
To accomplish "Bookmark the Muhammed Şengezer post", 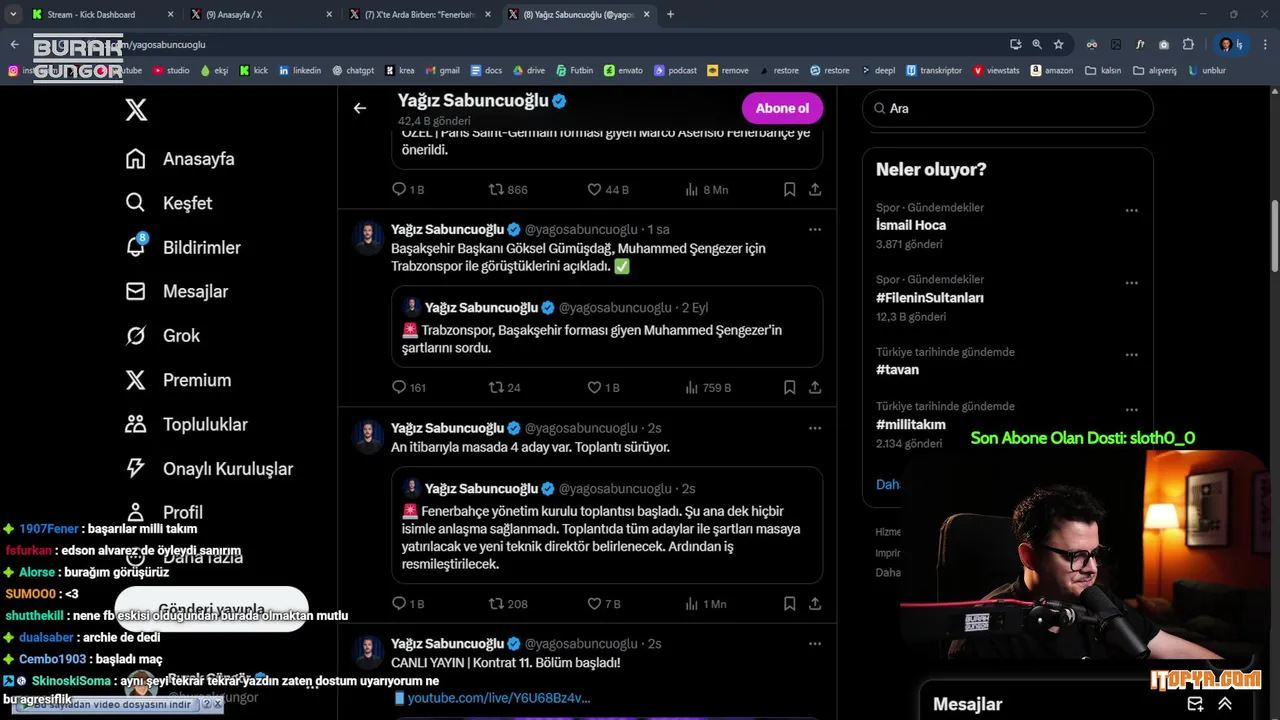I will pos(790,387).
